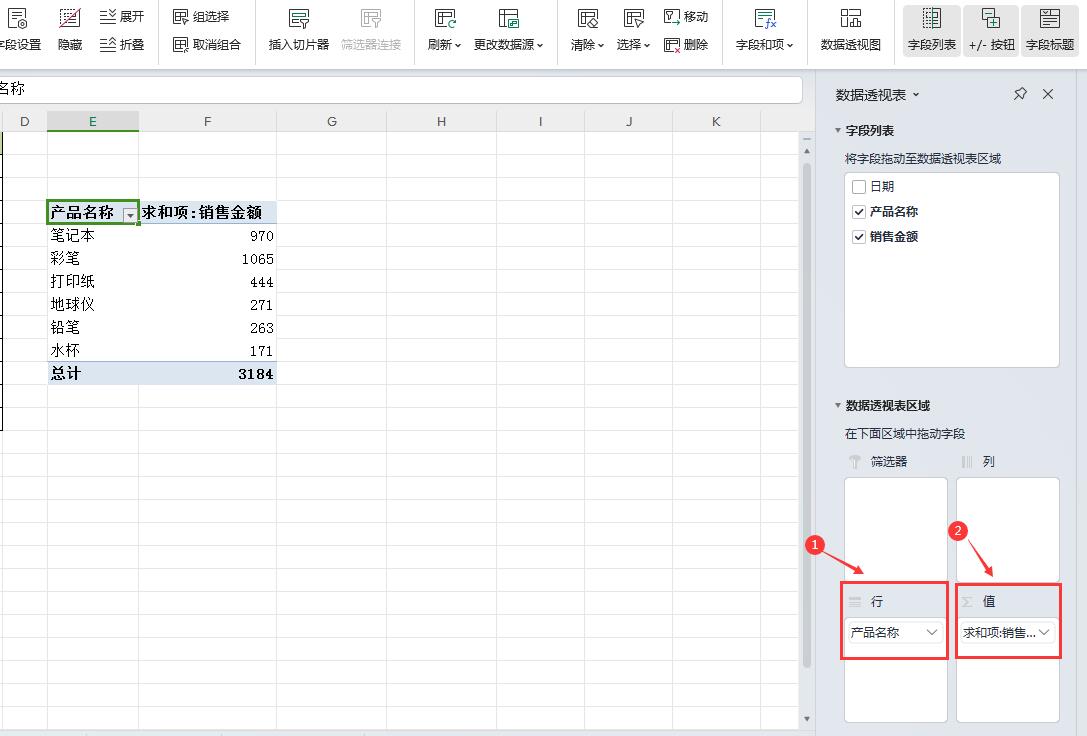Screen dimensions: 1087x736
Task: Select column F header
Action: pyautogui.click(x=207, y=121)
